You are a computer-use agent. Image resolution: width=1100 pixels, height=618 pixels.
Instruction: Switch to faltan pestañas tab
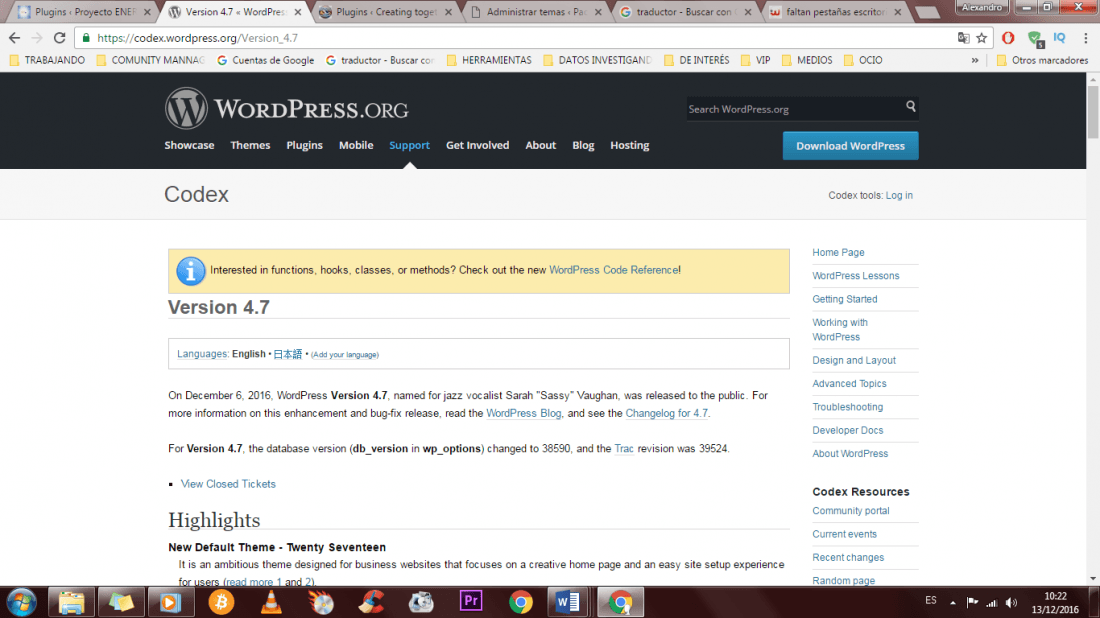835,12
